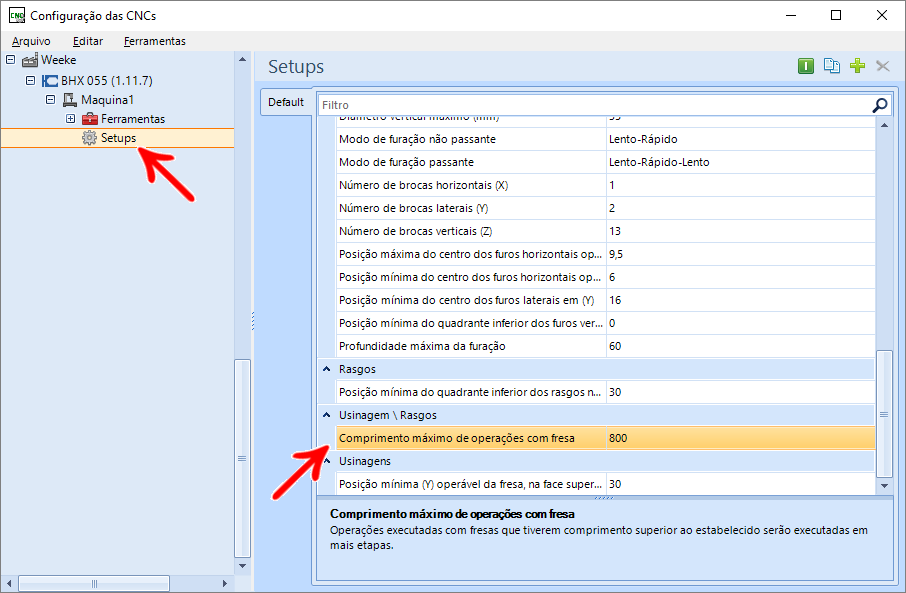Click the Filtro input field

point(595,105)
